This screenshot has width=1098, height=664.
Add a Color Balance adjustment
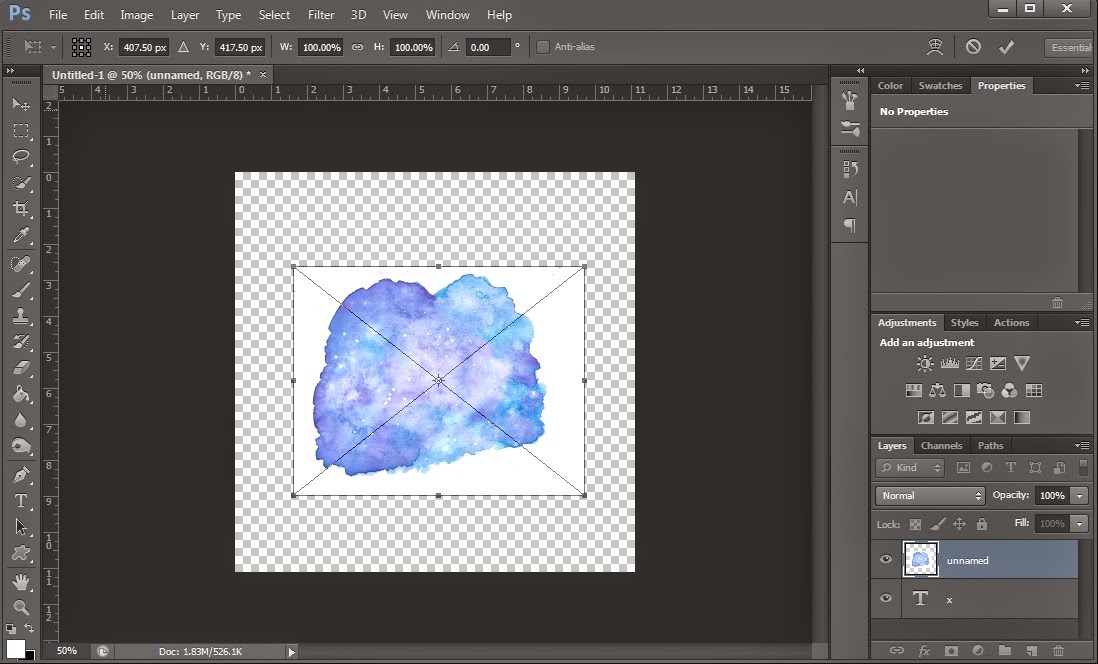[938, 390]
